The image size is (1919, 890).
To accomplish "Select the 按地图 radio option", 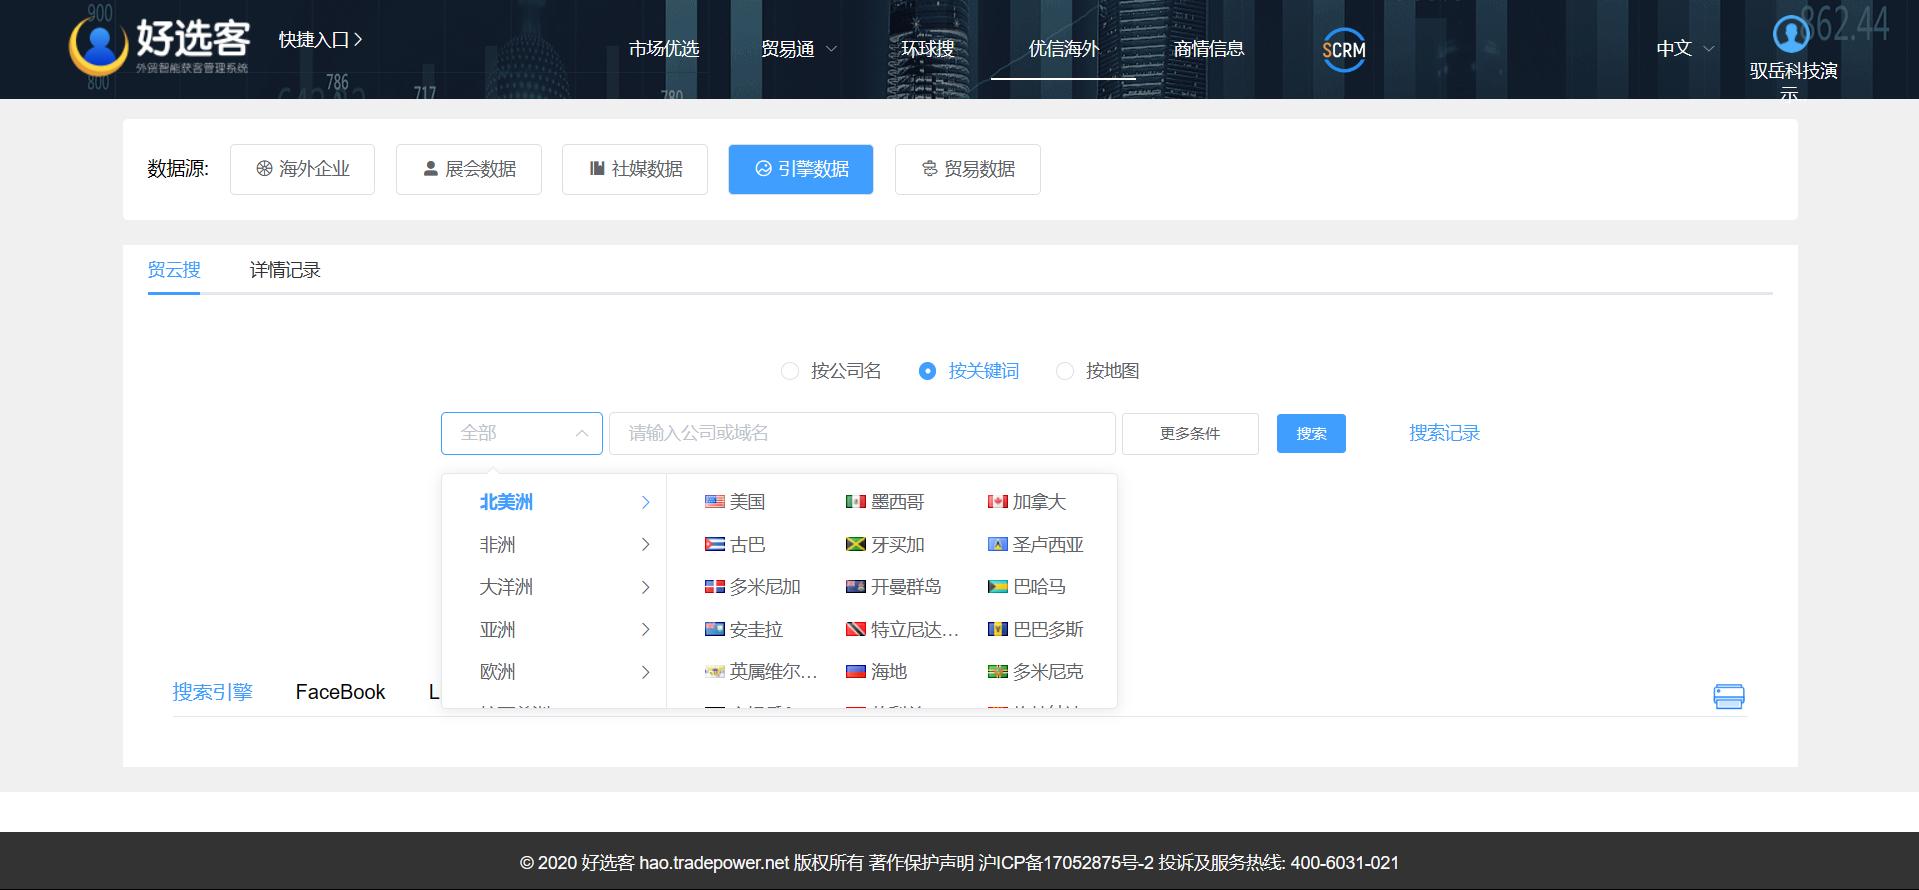I will click(1098, 371).
